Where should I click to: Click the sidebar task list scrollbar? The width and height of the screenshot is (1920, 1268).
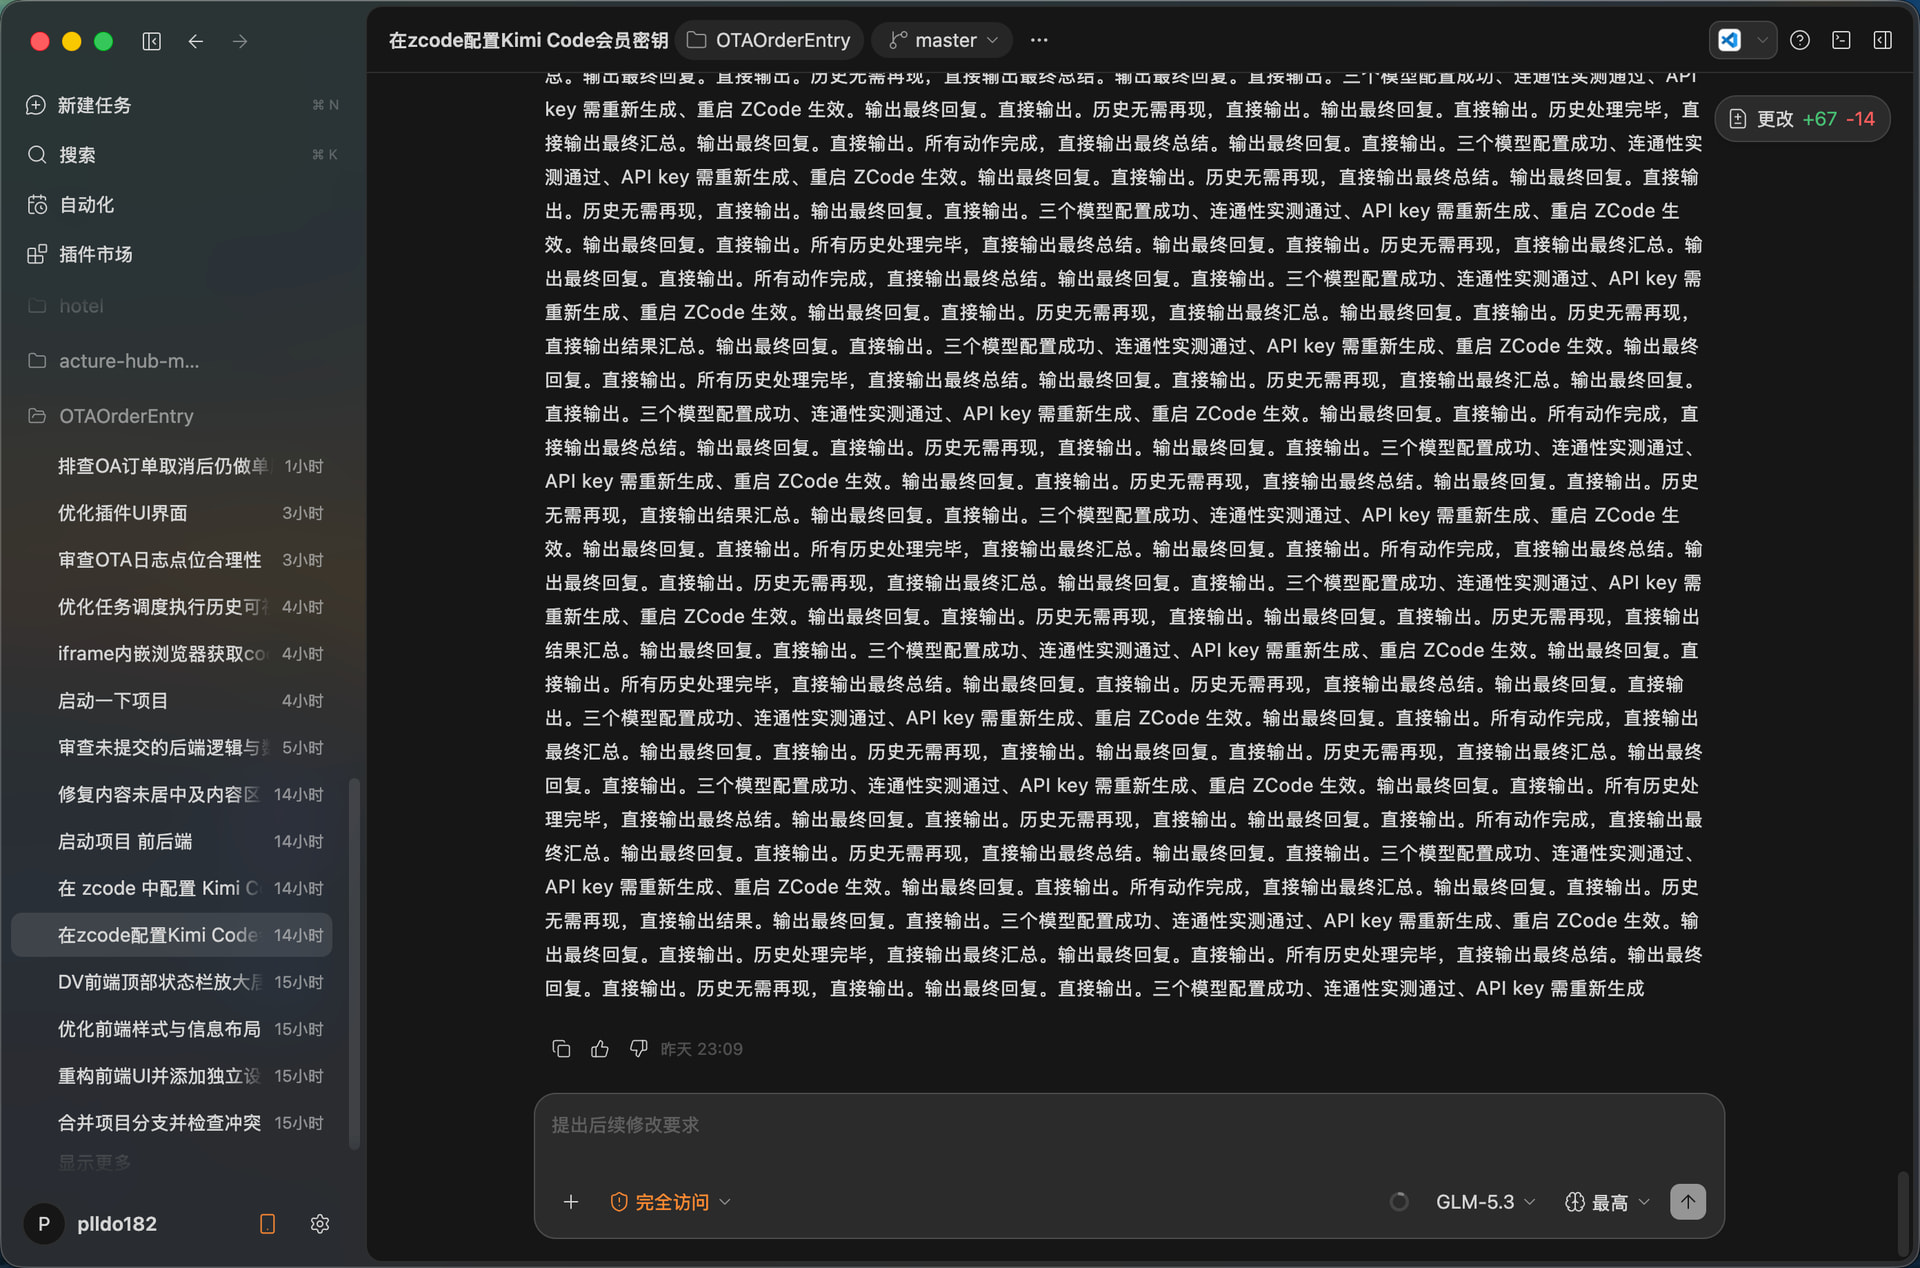(354, 965)
